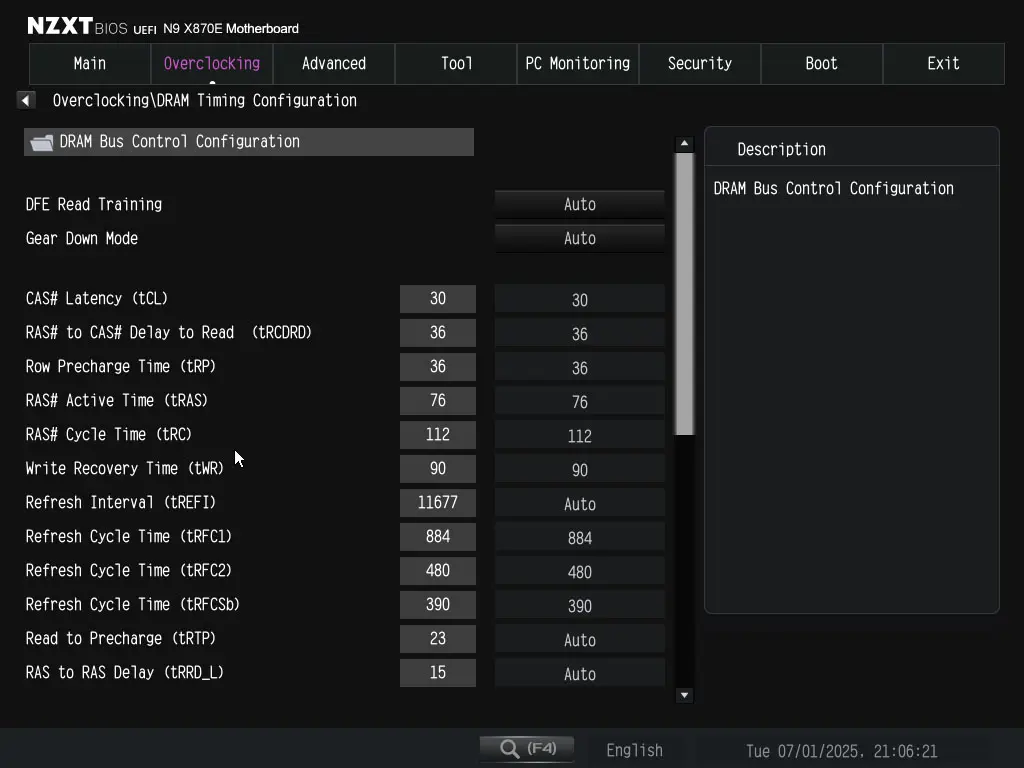Edit the tRFC1 setting field showing 884
This screenshot has height=768, width=1024.
(580, 537)
